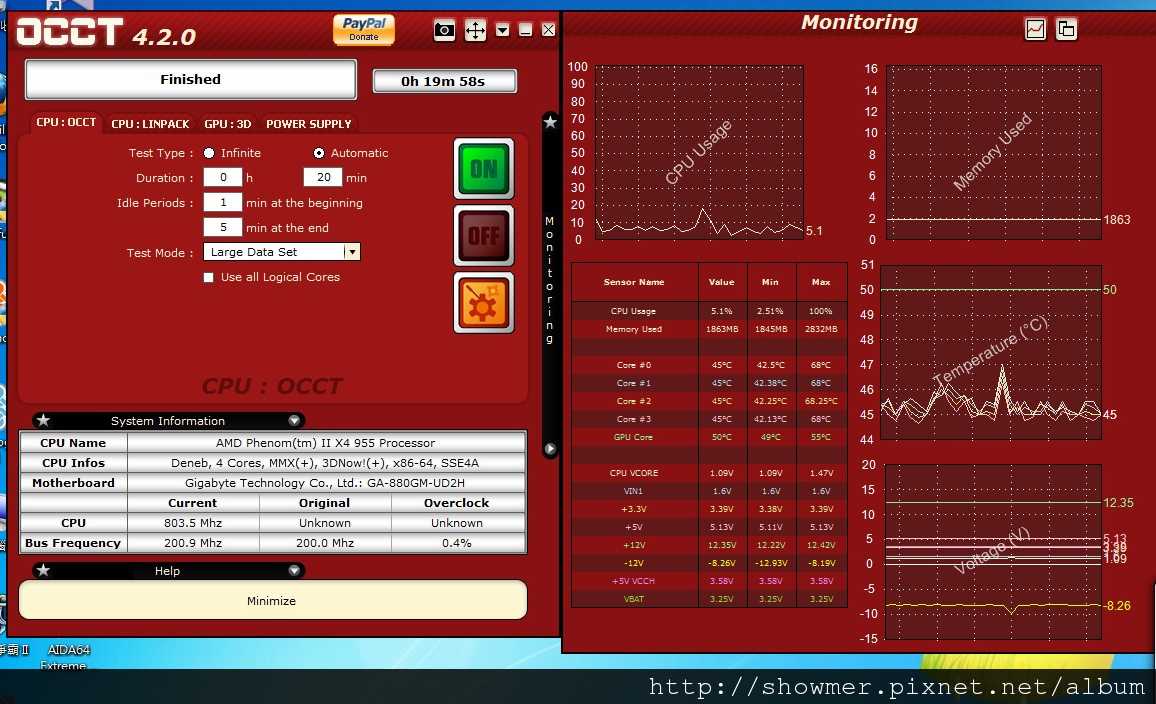Click the Finished status box
Screen dimensions: 1156x704
point(191,79)
